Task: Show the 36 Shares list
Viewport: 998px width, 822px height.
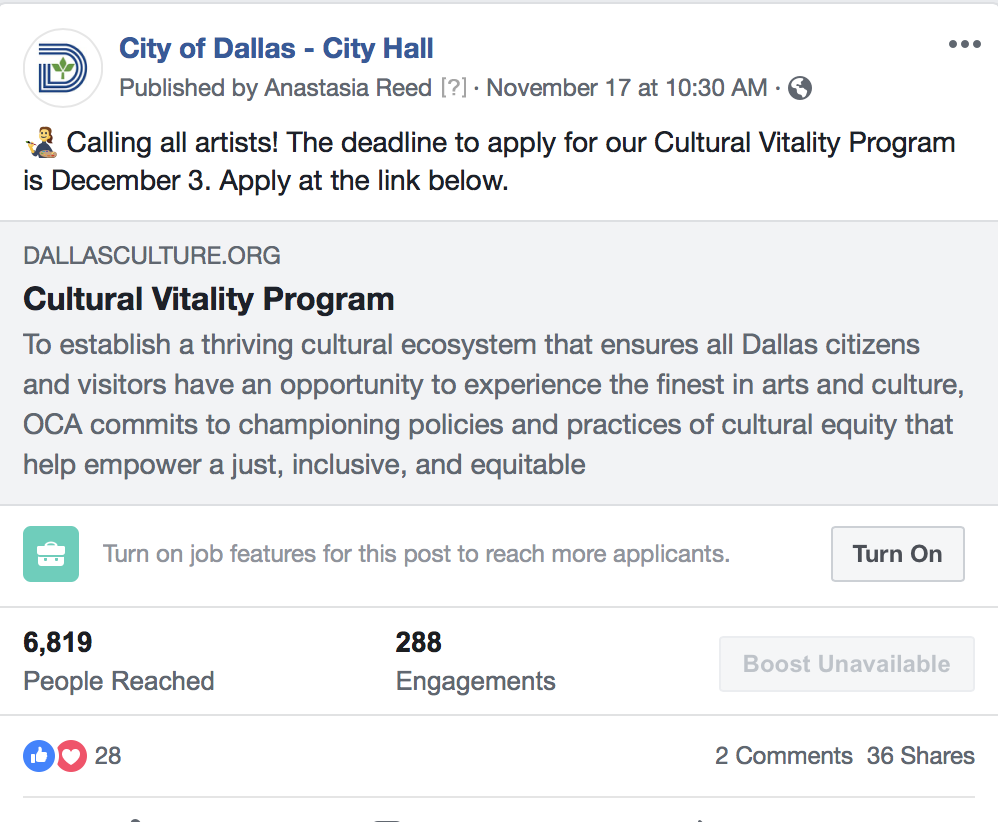Action: coord(920,756)
